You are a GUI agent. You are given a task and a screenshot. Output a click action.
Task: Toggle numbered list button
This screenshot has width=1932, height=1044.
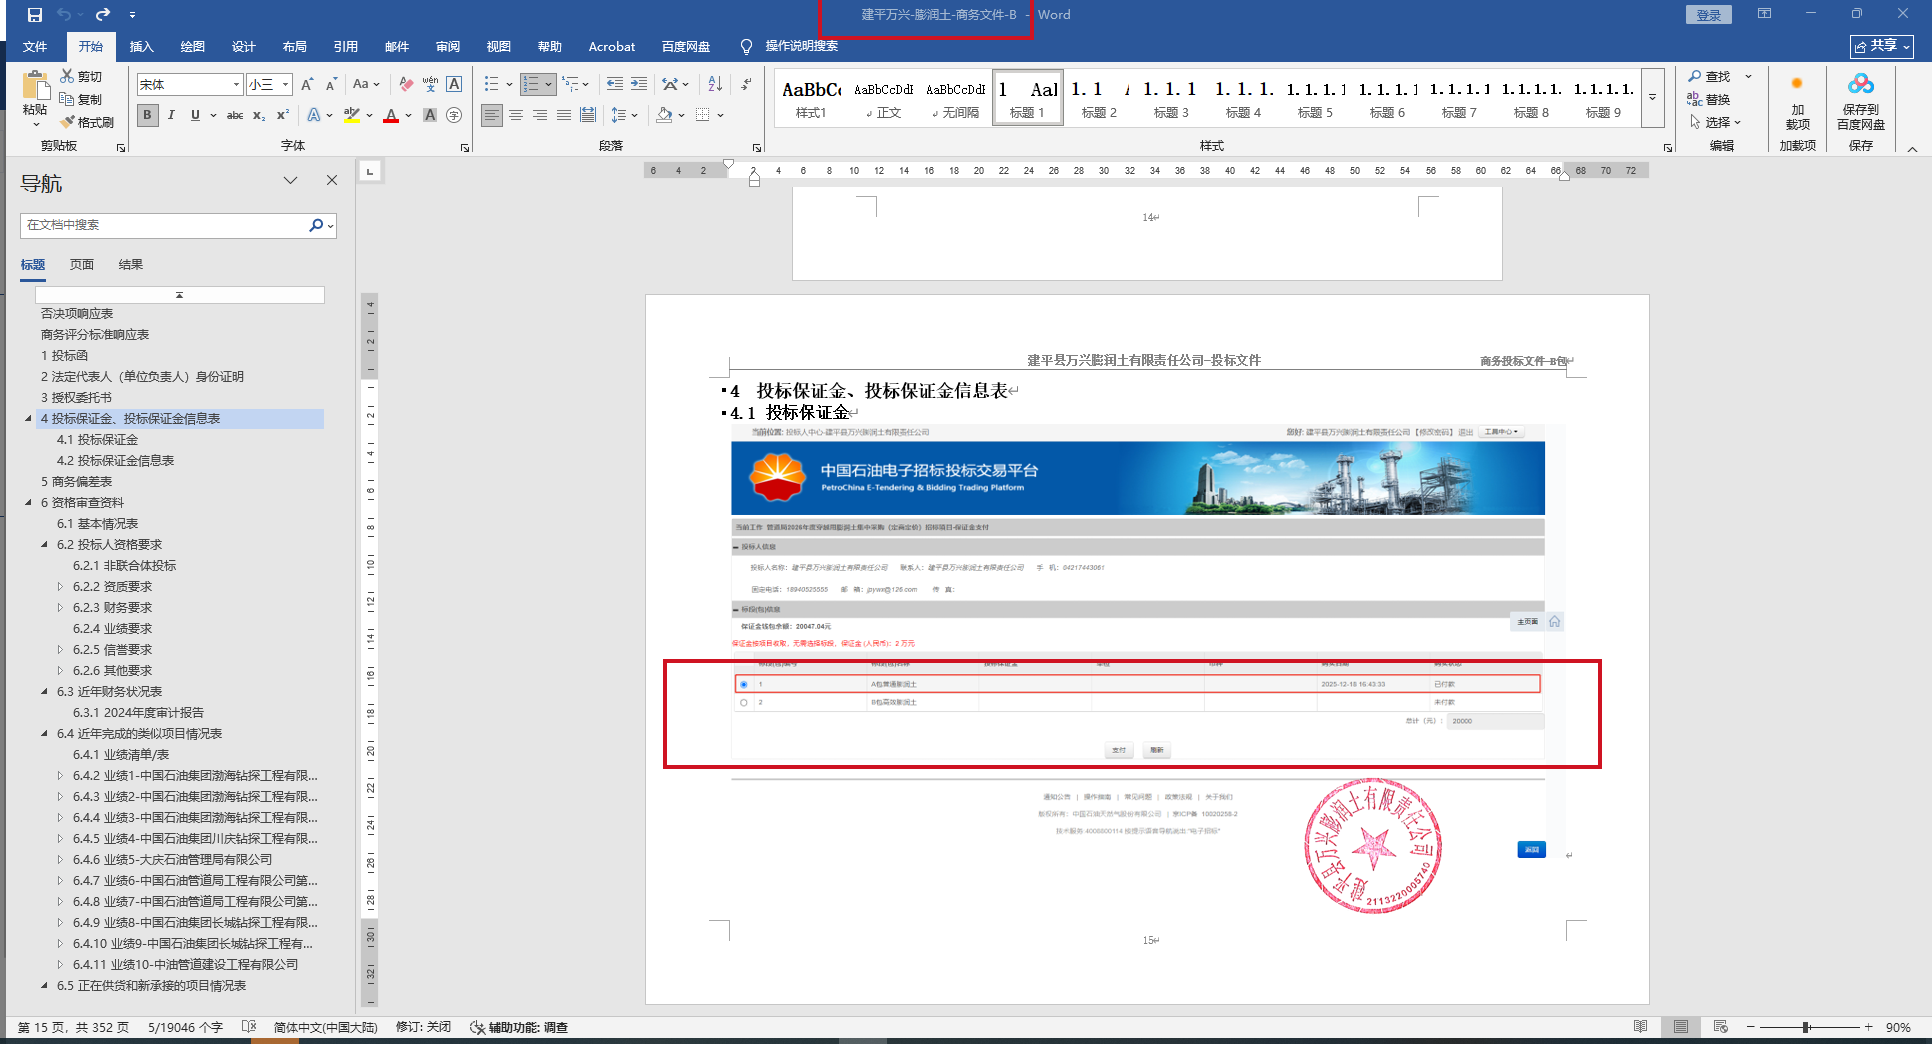(531, 84)
